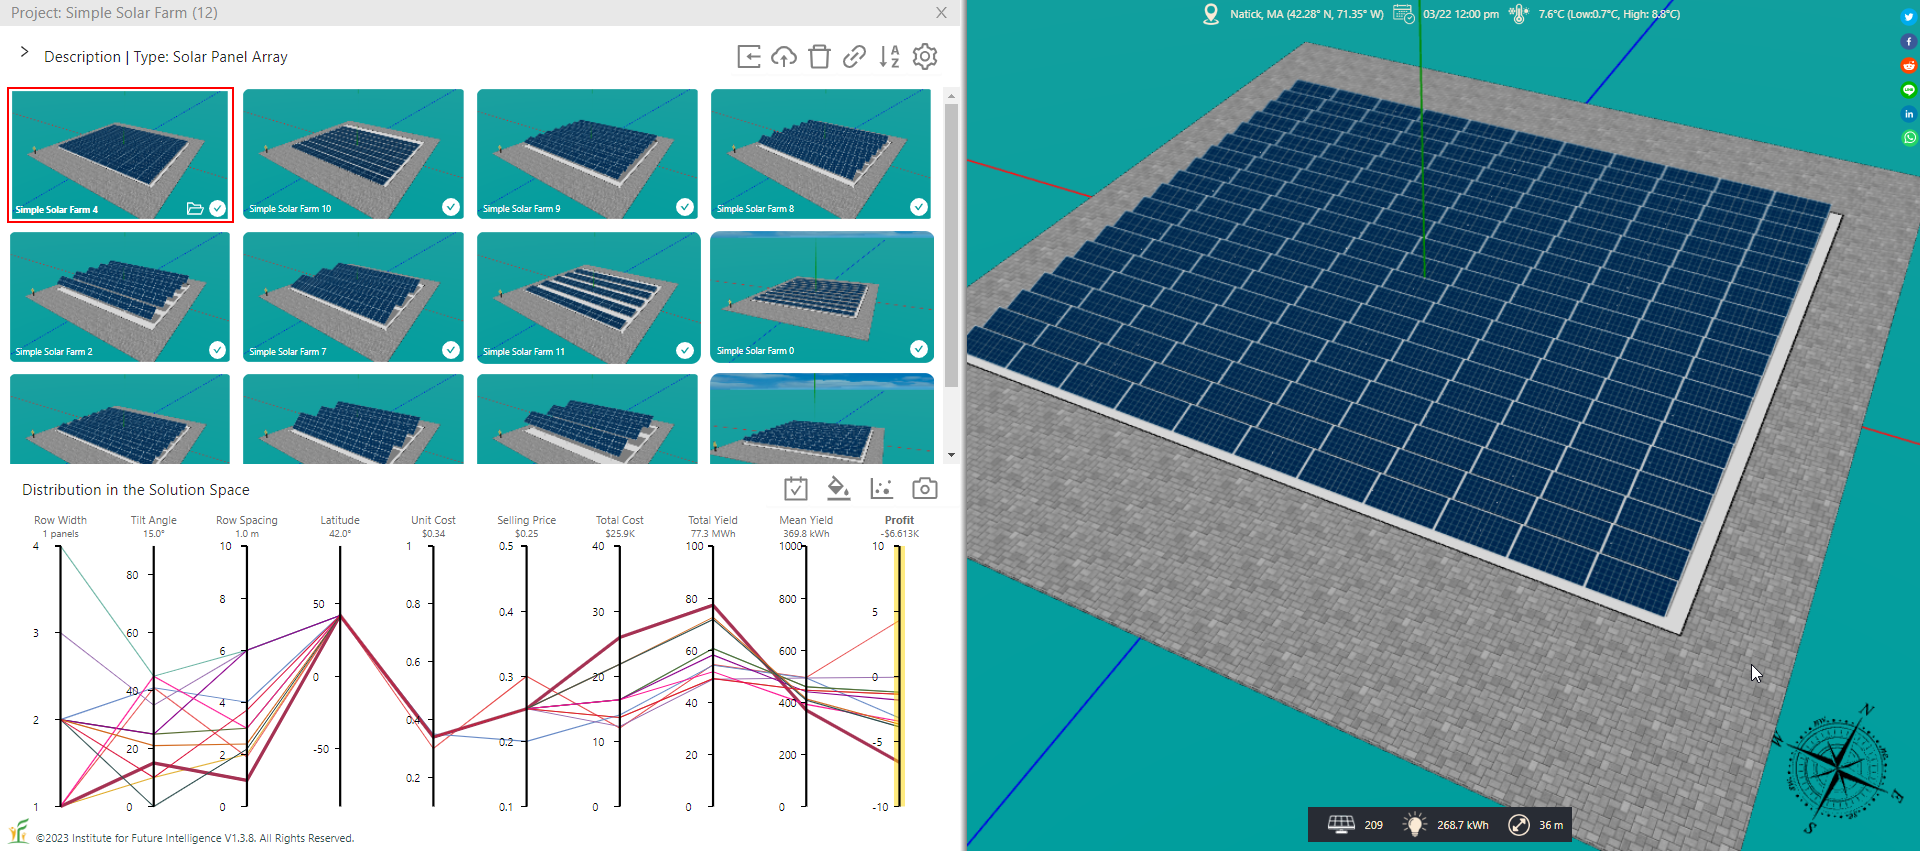Click the cloud upload icon
Viewport: 1920px width, 851px height.
(784, 57)
